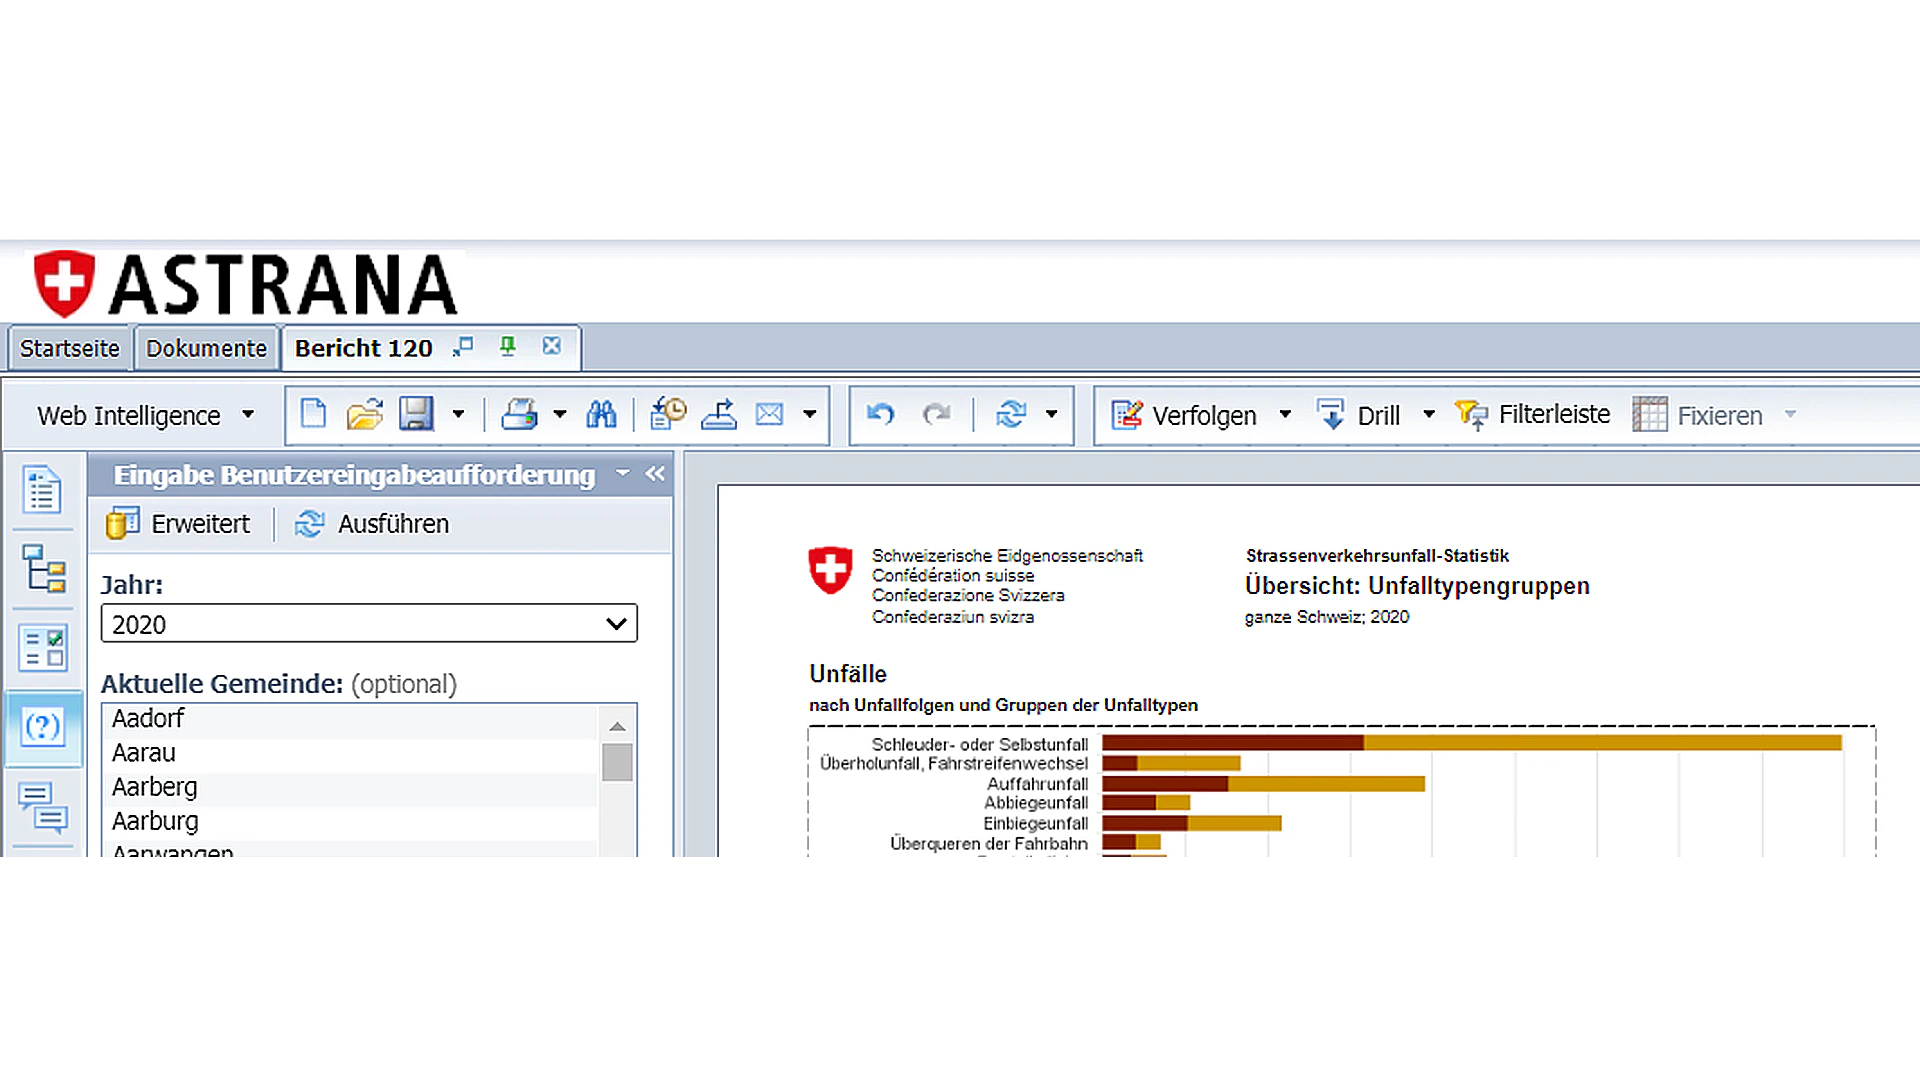Click the binoculars find icon
This screenshot has width=1920, height=1080.
click(601, 414)
